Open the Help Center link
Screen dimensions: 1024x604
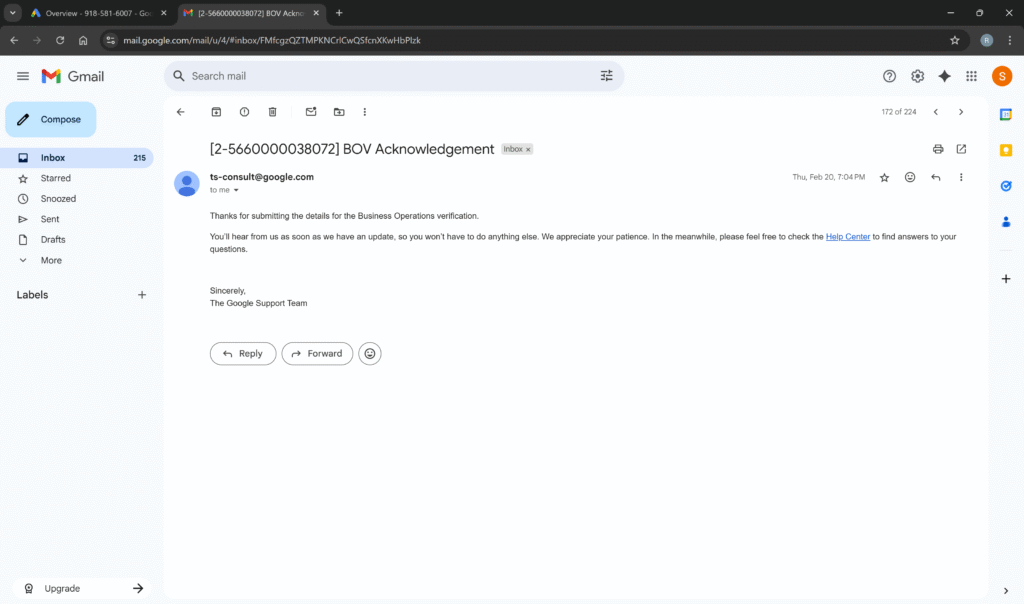pyautogui.click(x=847, y=237)
